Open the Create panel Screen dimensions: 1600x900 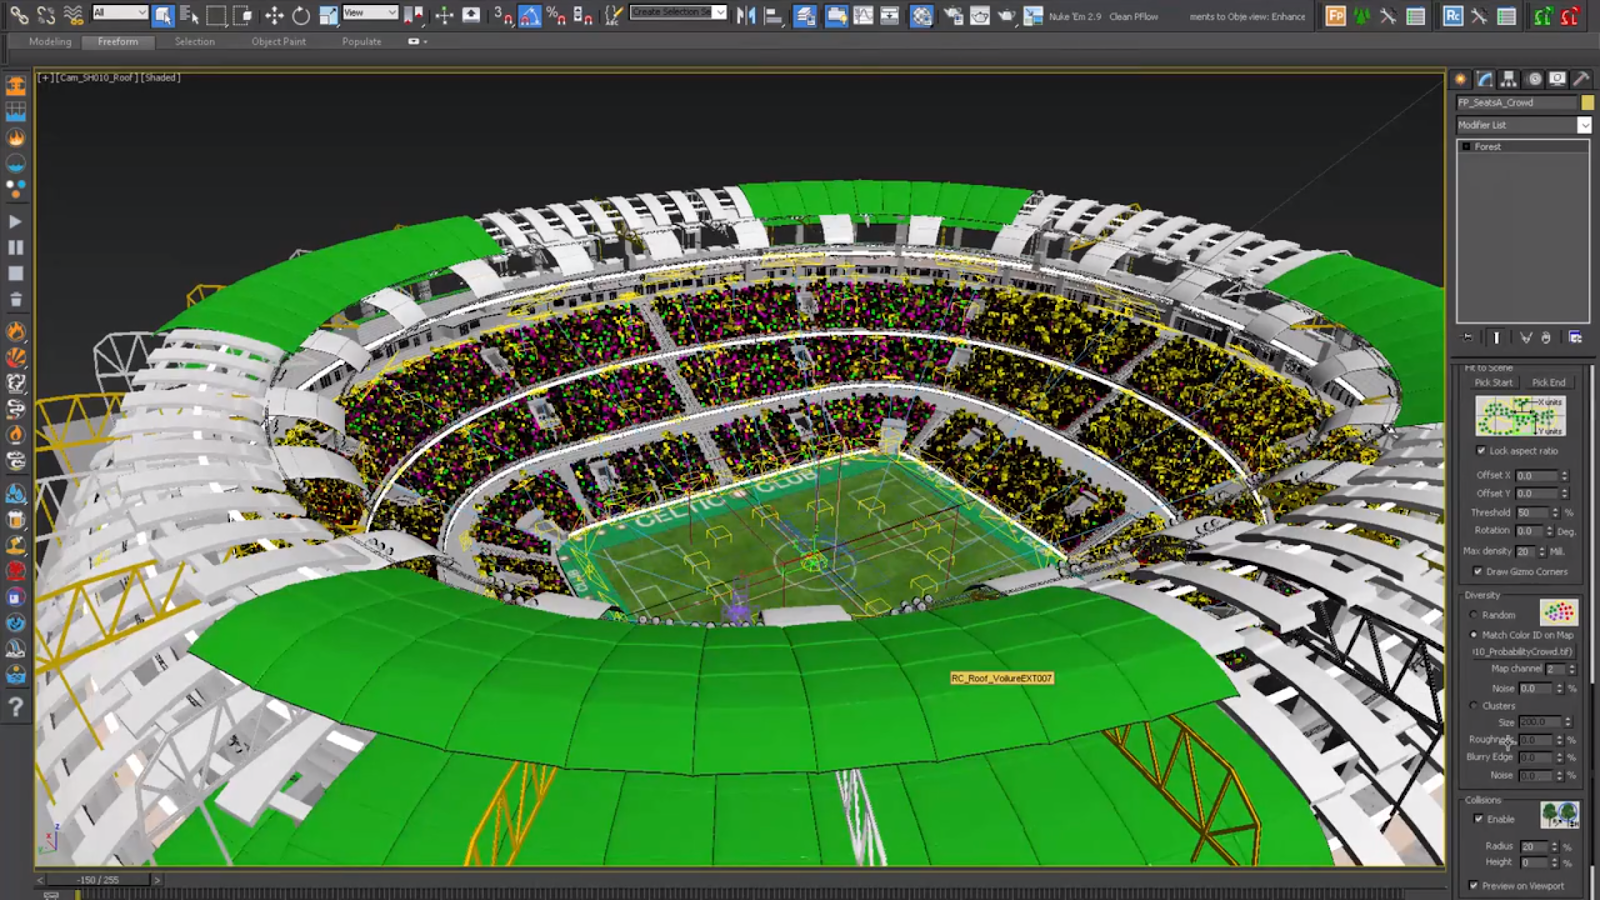coord(1461,78)
